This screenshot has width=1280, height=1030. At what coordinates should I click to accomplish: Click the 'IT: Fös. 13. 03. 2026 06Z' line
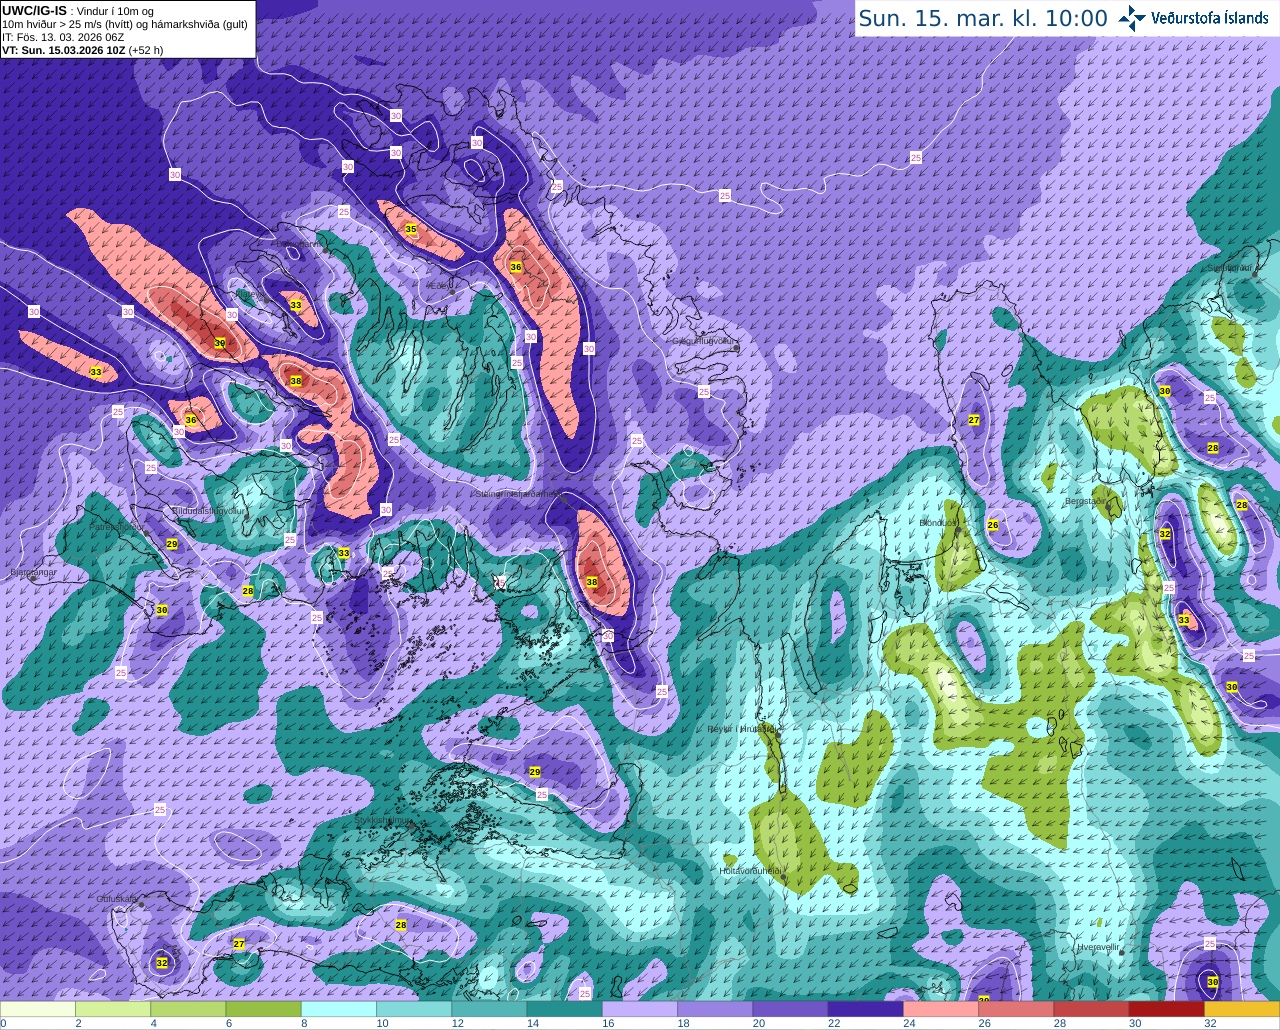tap(63, 37)
